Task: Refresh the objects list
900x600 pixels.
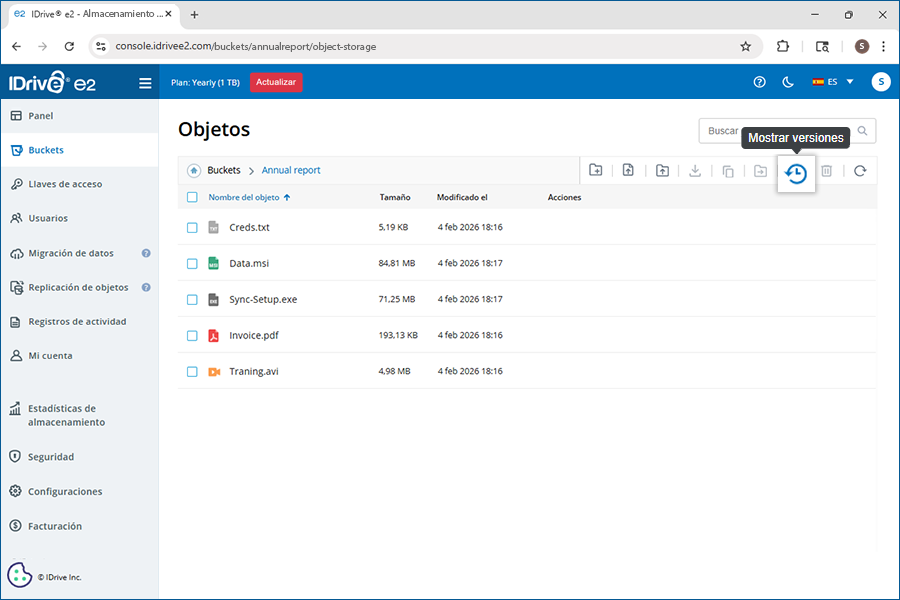Action: [859, 171]
